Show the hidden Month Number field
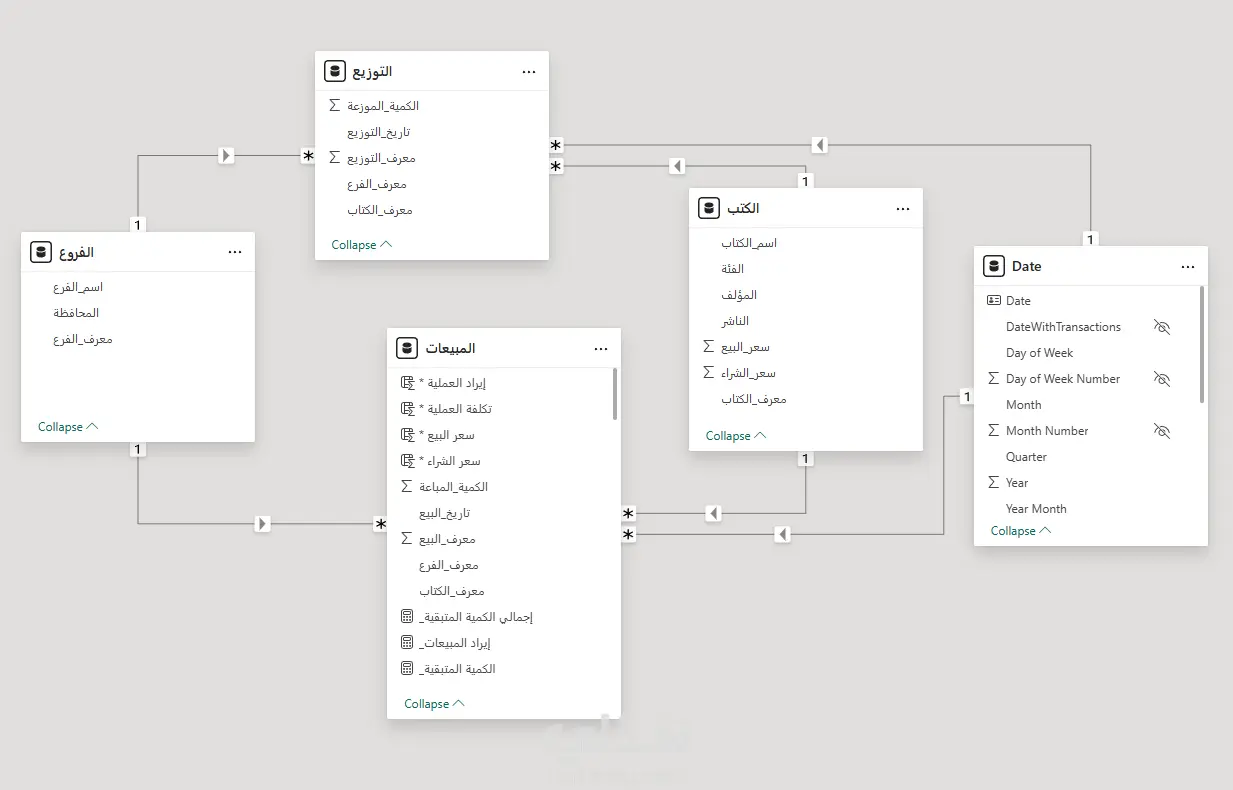Screen dimensions: 1233x790 (x=1161, y=431)
